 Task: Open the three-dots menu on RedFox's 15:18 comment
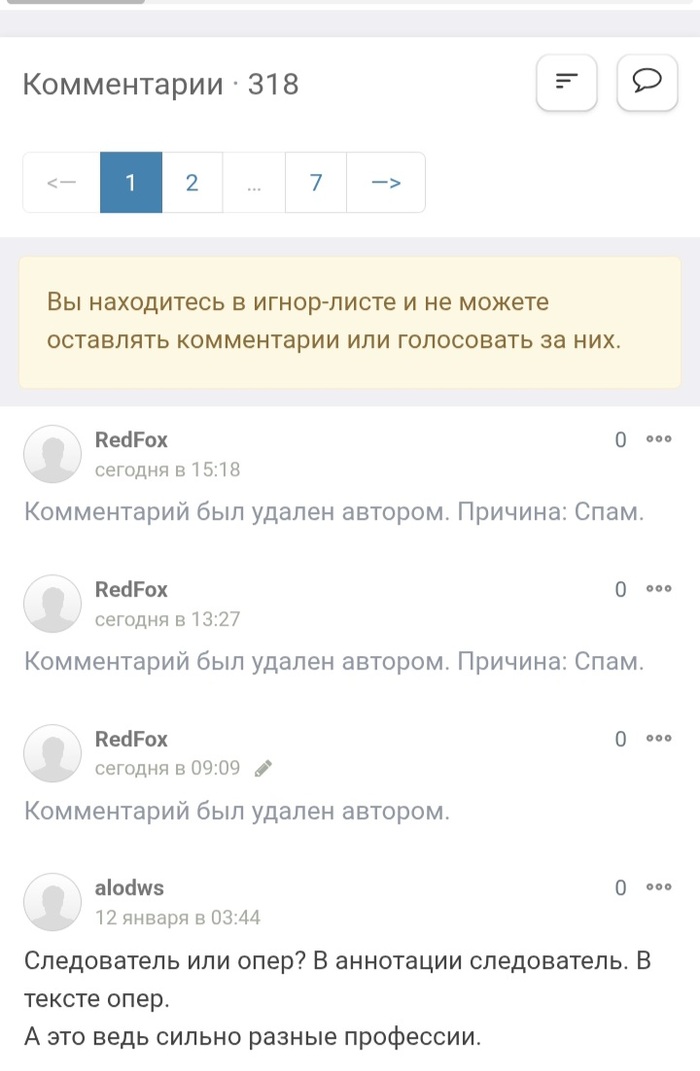(658, 439)
